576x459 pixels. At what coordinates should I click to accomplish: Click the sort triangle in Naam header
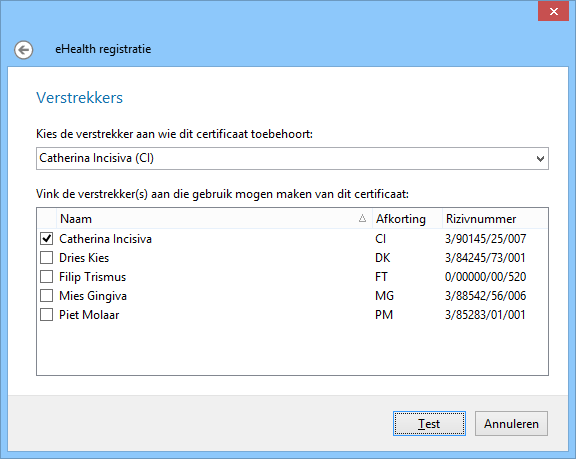point(362,218)
